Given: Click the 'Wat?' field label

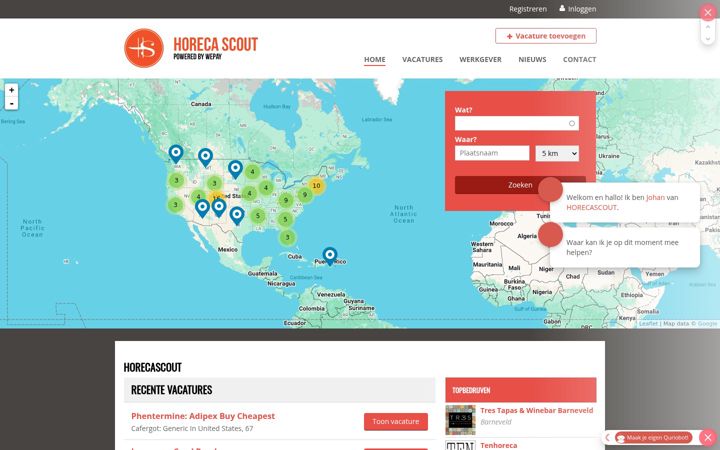Looking at the screenshot, I should pos(463,110).
